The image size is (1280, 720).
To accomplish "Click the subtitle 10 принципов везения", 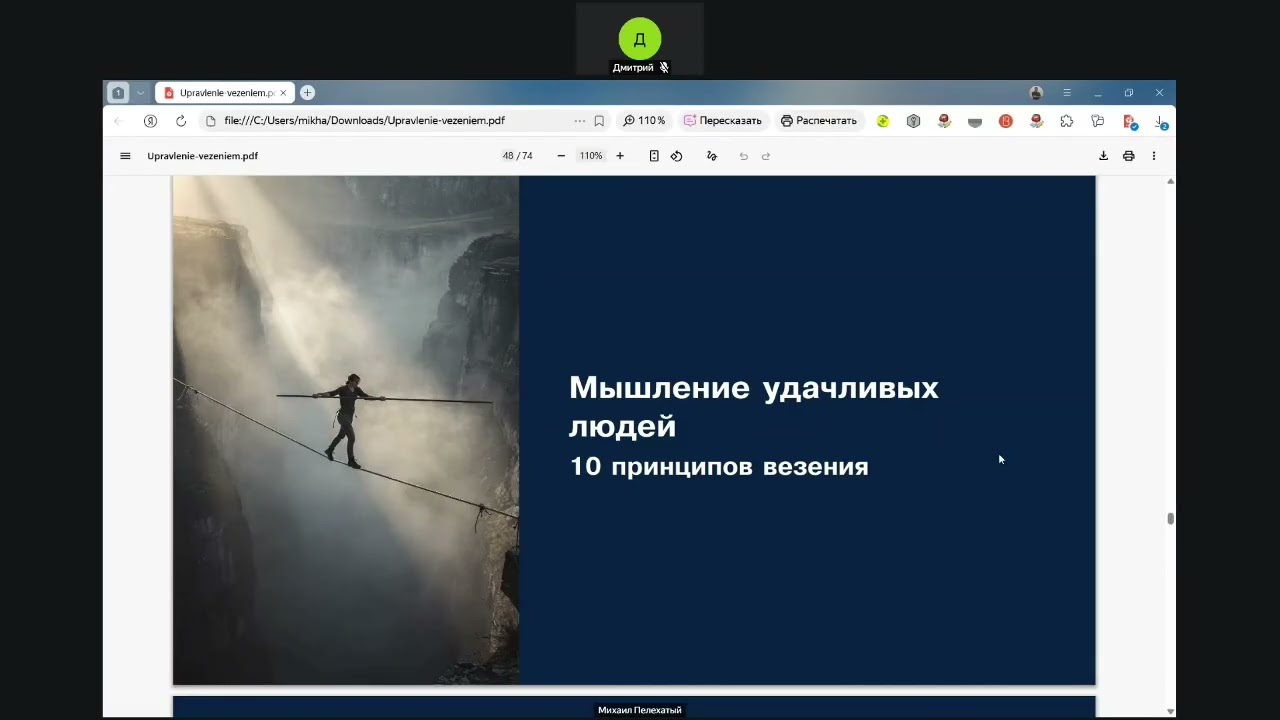I will tap(719, 466).
